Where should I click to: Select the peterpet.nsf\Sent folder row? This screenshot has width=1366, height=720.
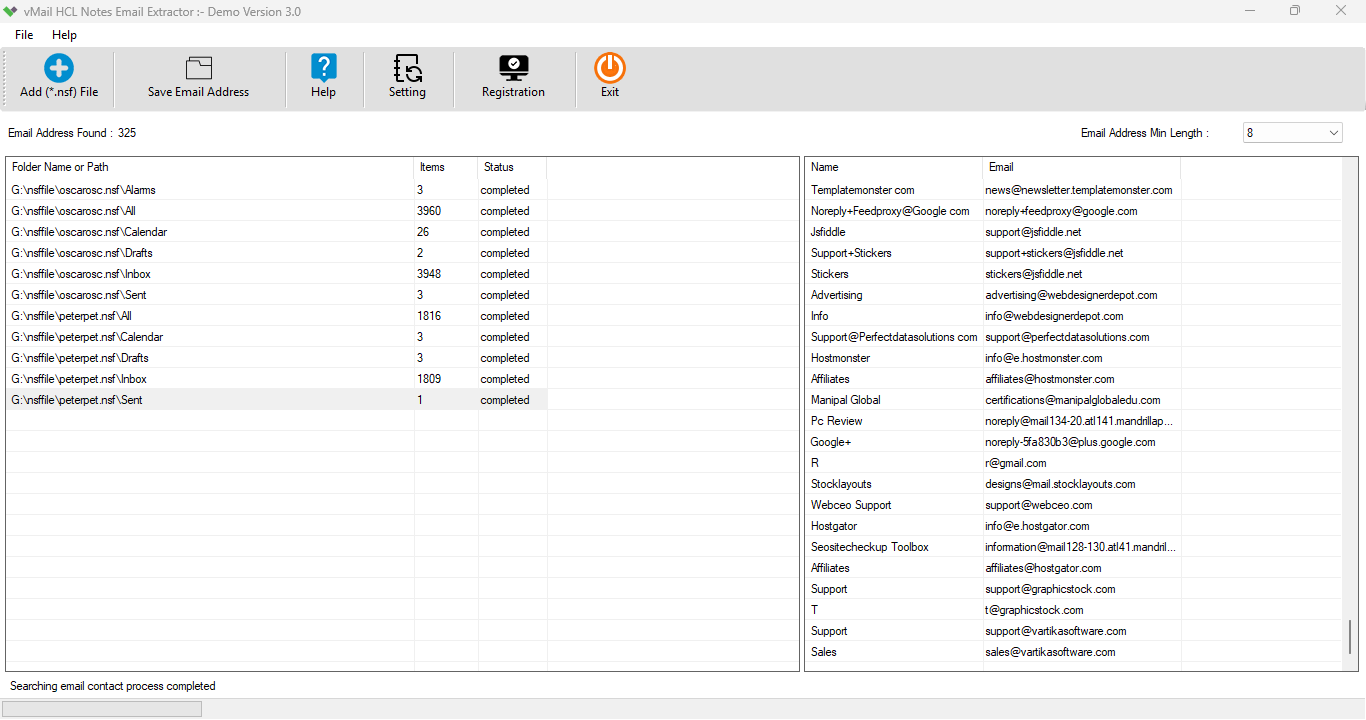point(277,400)
